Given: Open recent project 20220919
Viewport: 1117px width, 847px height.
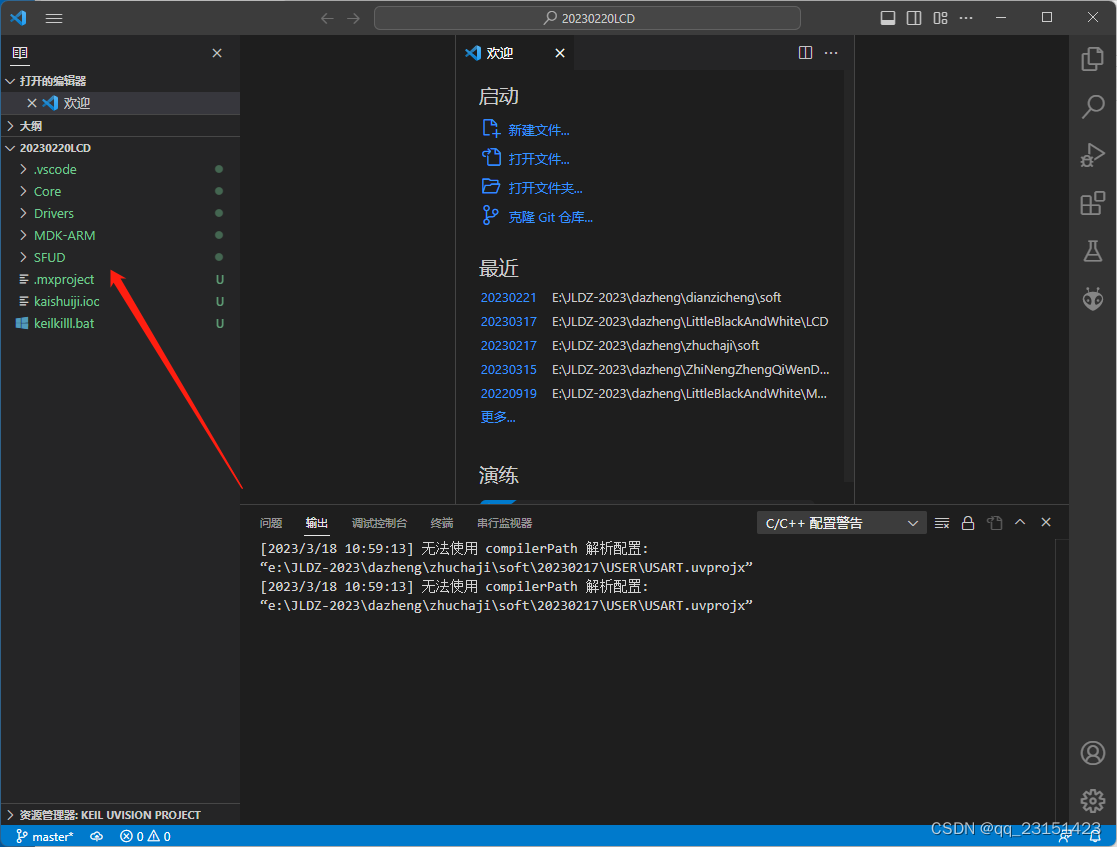Looking at the screenshot, I should coord(509,394).
